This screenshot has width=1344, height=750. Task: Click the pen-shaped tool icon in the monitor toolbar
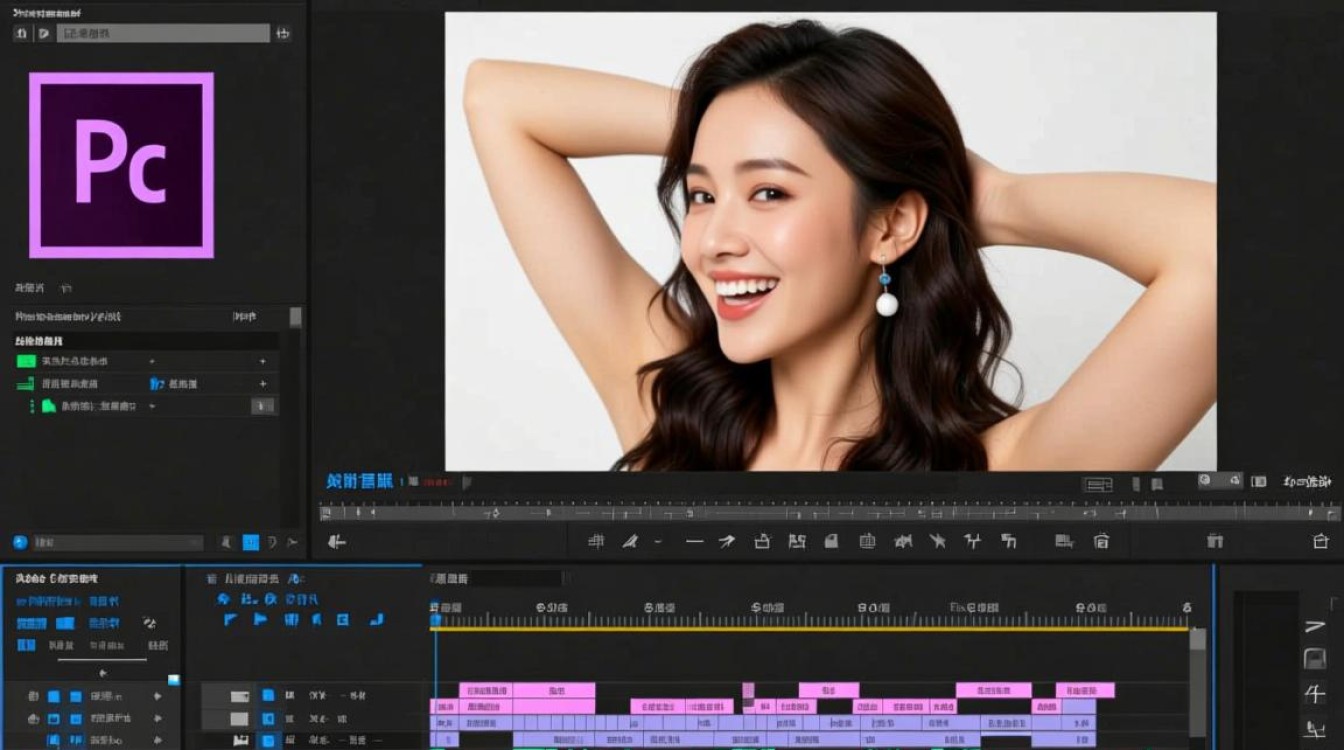tap(630, 541)
